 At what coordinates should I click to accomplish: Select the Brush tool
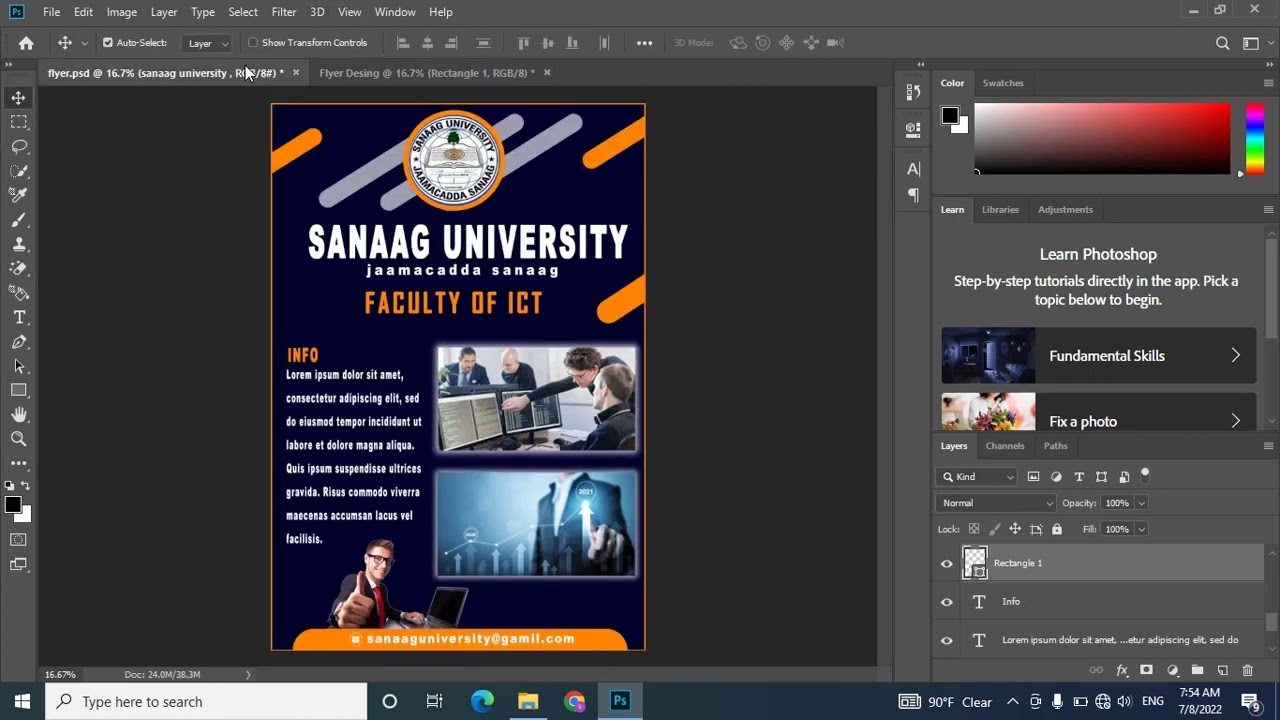tap(19, 220)
